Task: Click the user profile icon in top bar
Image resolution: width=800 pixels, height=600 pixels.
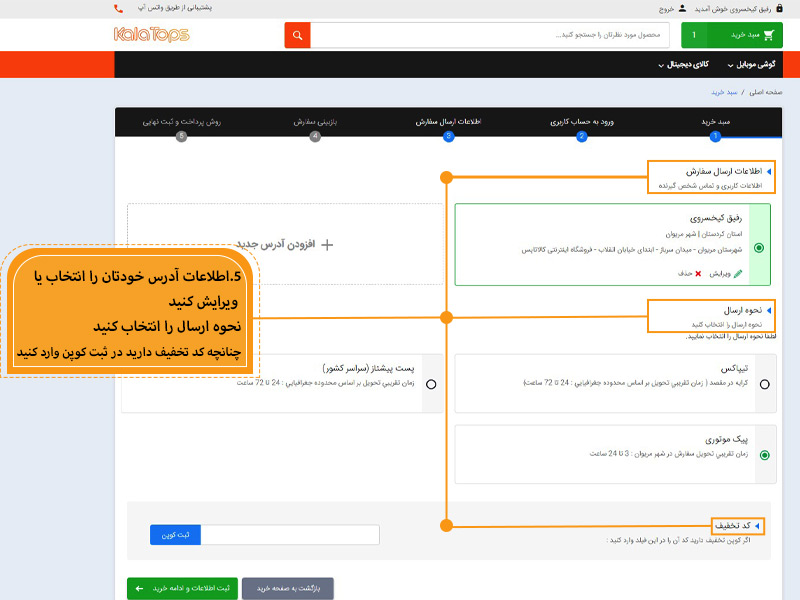Action: coord(682,8)
